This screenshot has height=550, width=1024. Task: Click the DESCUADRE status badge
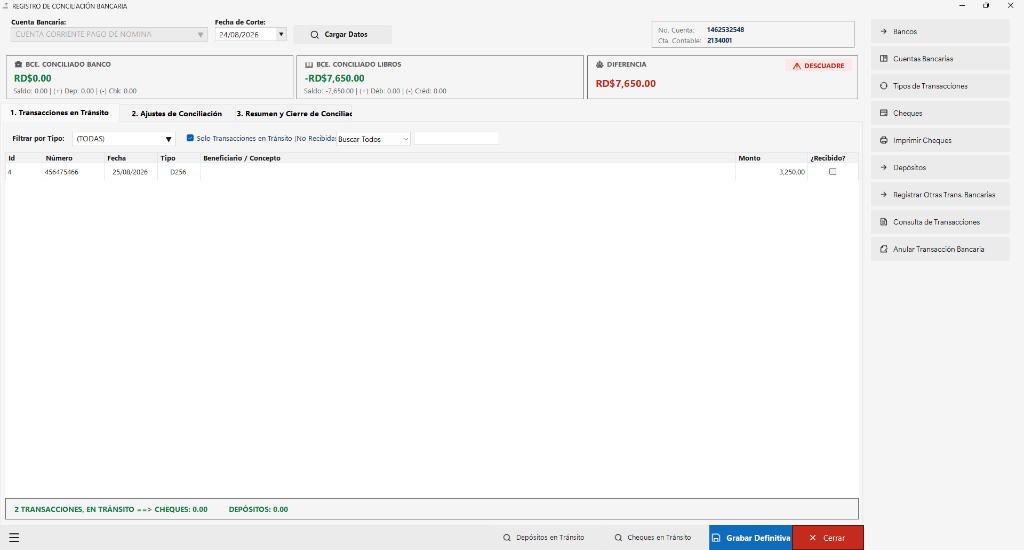pyautogui.click(x=818, y=66)
